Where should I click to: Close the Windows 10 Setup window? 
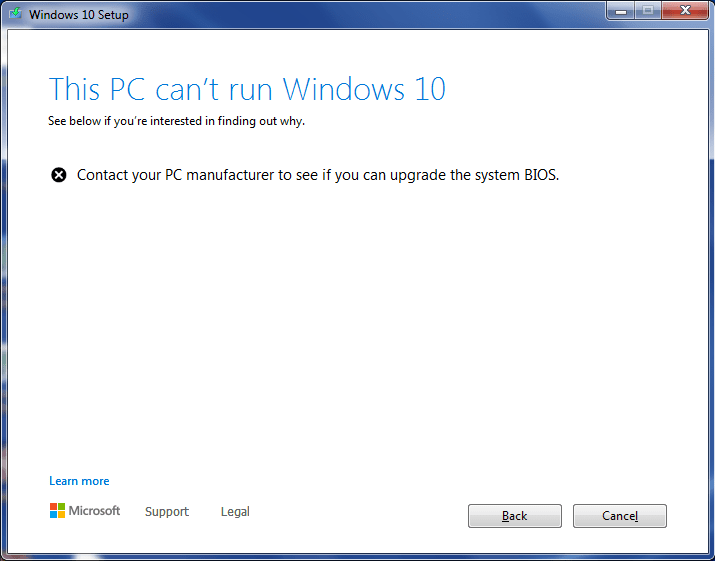(685, 11)
